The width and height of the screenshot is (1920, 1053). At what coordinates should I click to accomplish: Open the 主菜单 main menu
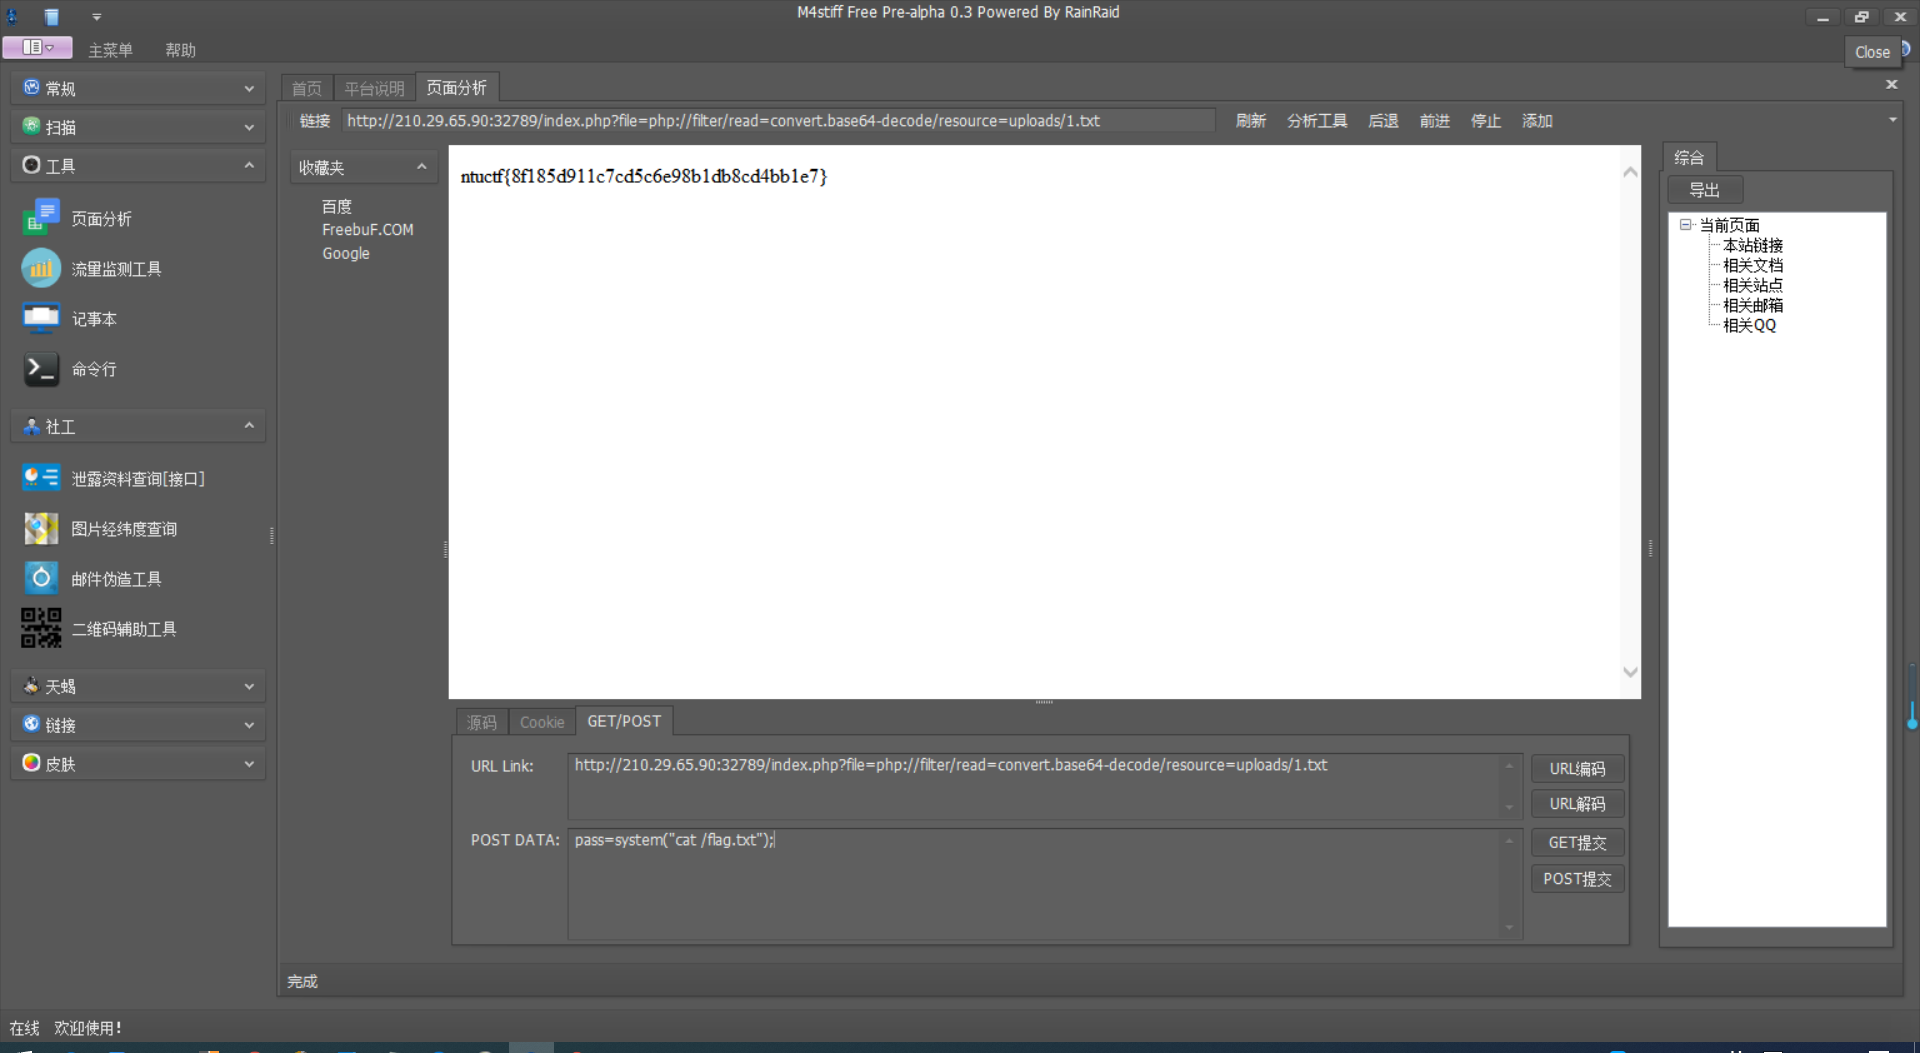[110, 50]
